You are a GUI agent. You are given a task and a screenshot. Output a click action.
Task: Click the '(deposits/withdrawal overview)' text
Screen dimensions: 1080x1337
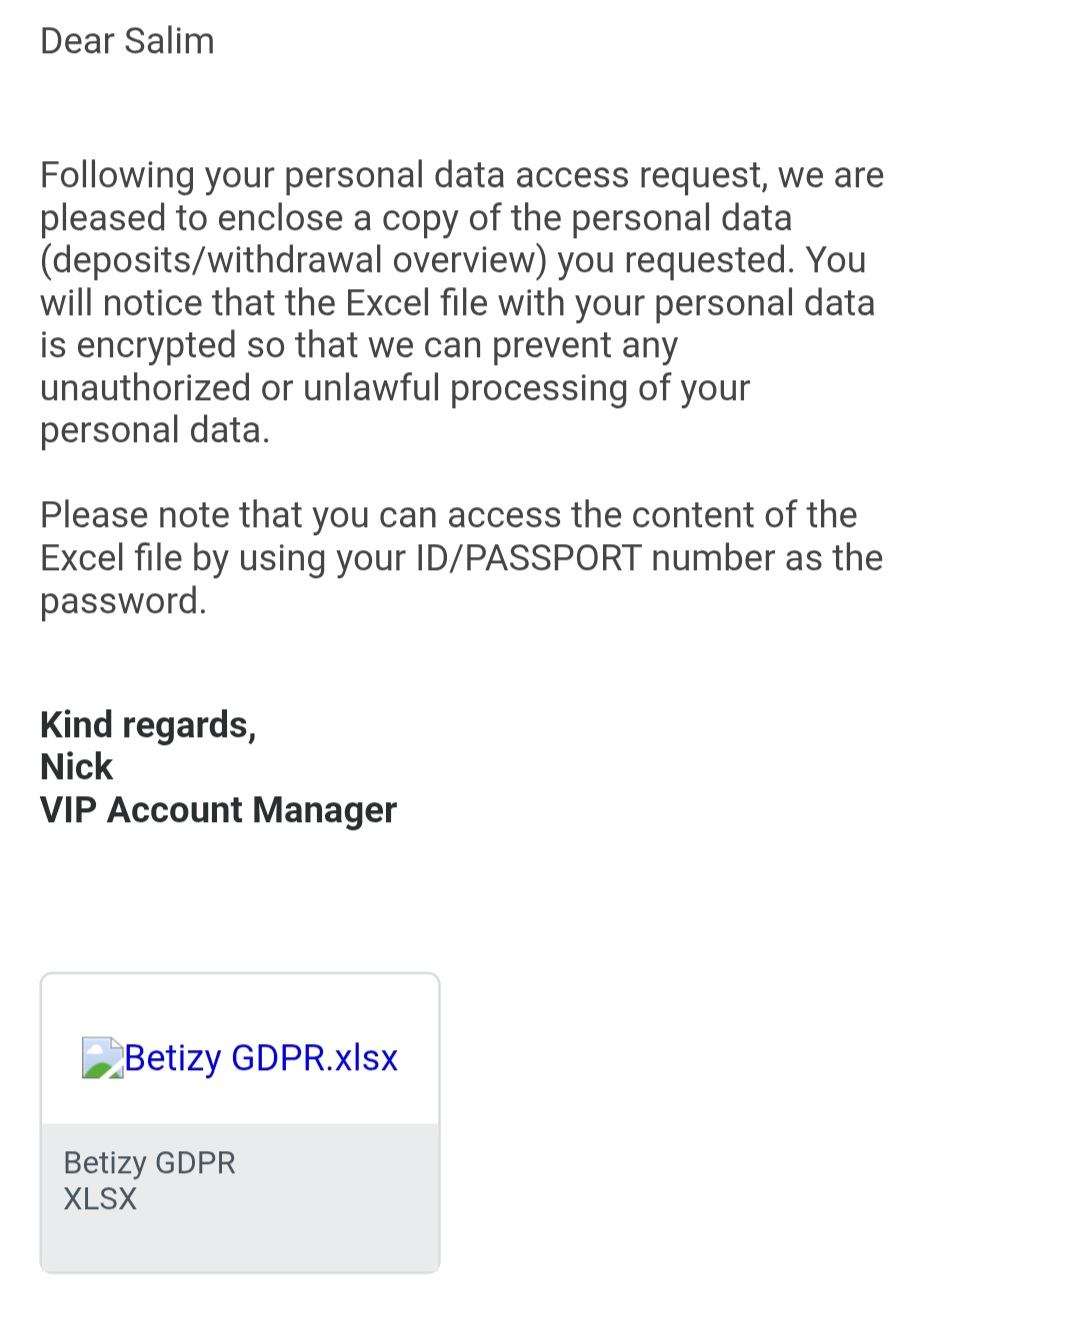click(x=294, y=260)
